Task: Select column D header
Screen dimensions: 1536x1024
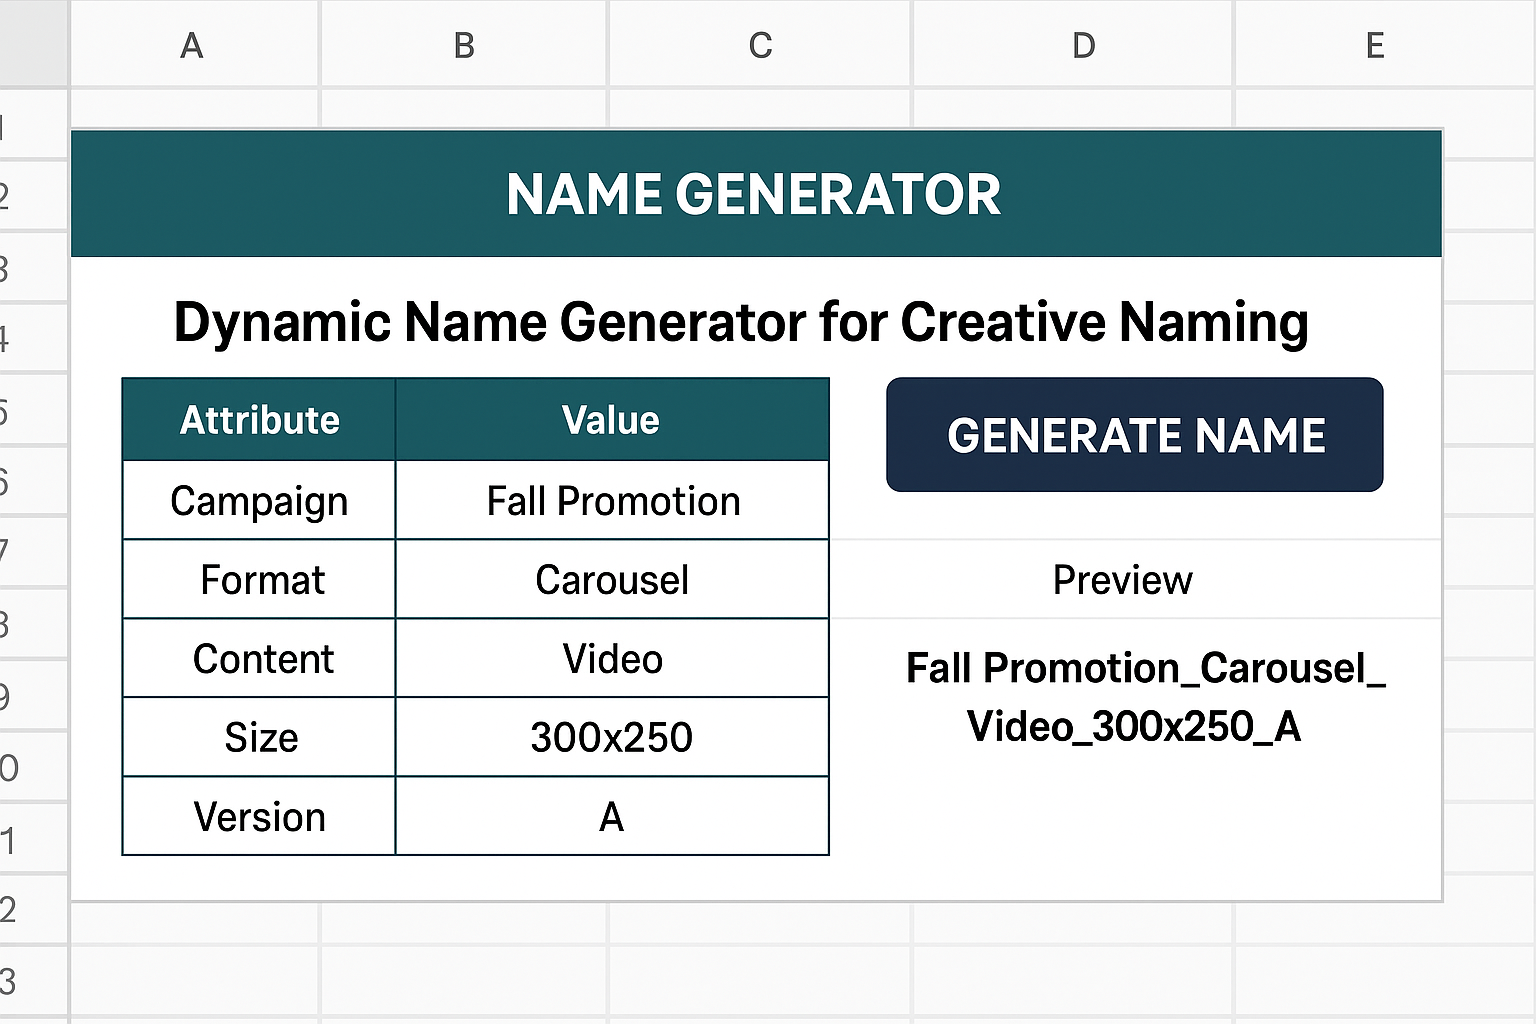Action: tap(1083, 45)
